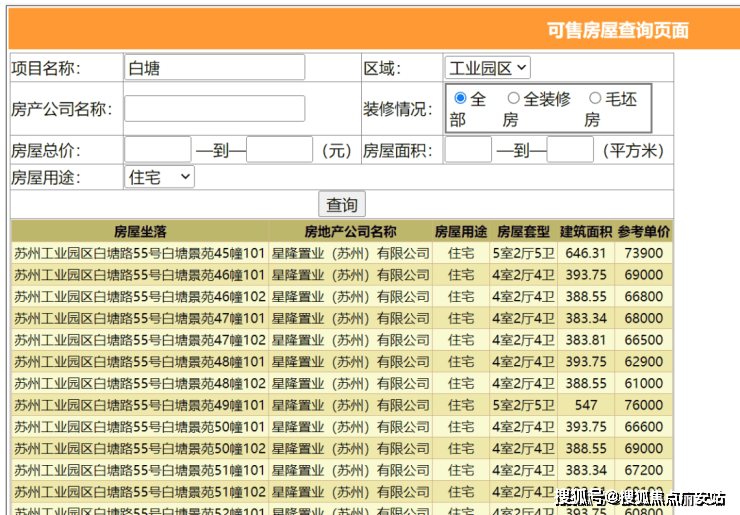Open the 区域 dropdown showing 工业园区
The height and width of the screenshot is (515, 740).
tap(487, 68)
